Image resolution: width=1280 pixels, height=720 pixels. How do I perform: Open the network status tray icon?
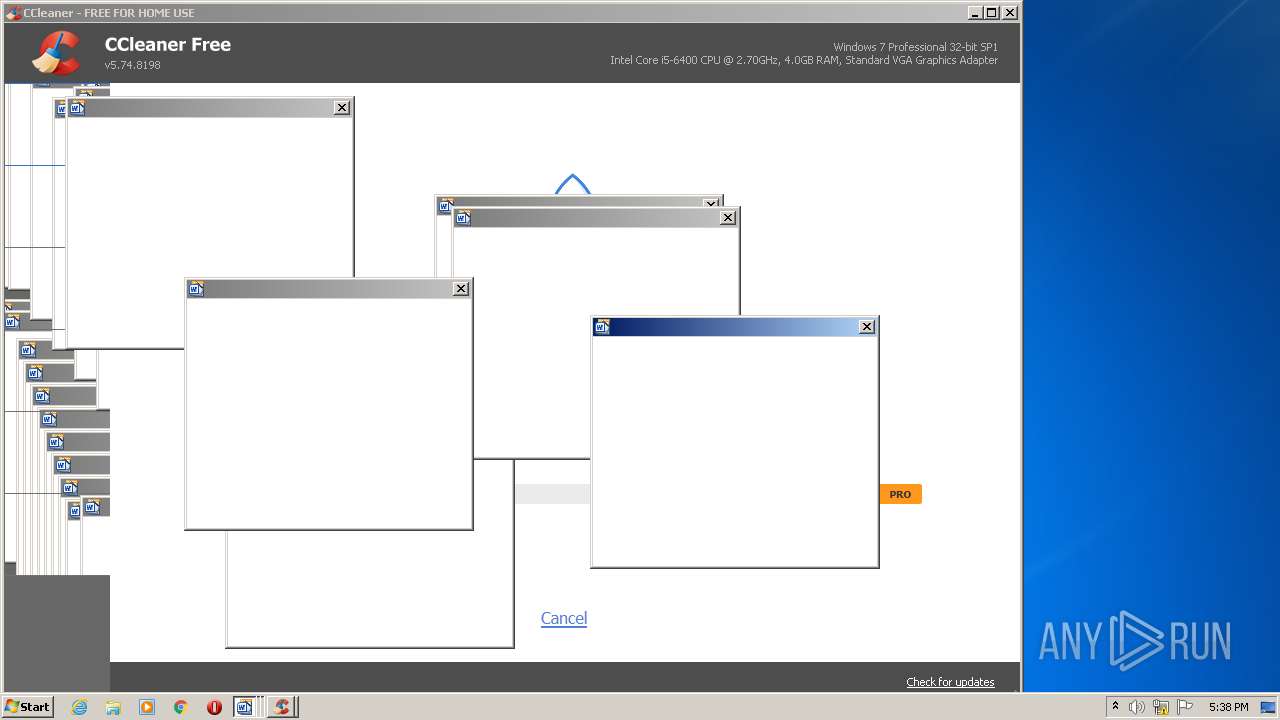[x=1161, y=707]
